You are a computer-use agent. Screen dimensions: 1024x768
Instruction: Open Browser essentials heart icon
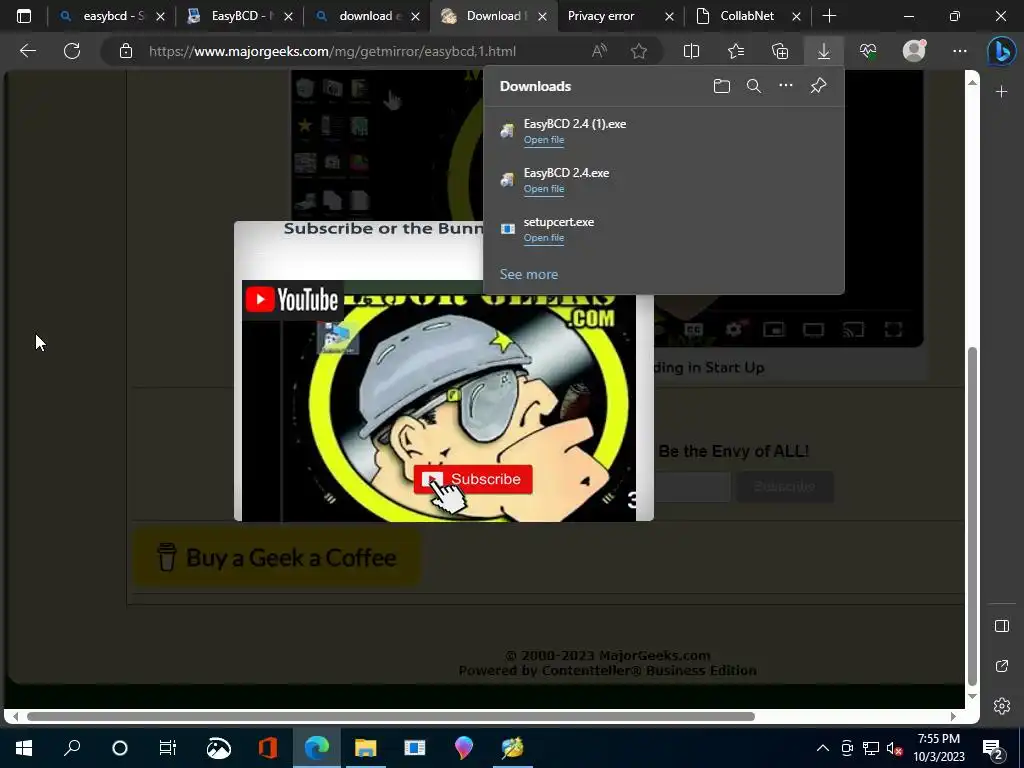point(868,51)
